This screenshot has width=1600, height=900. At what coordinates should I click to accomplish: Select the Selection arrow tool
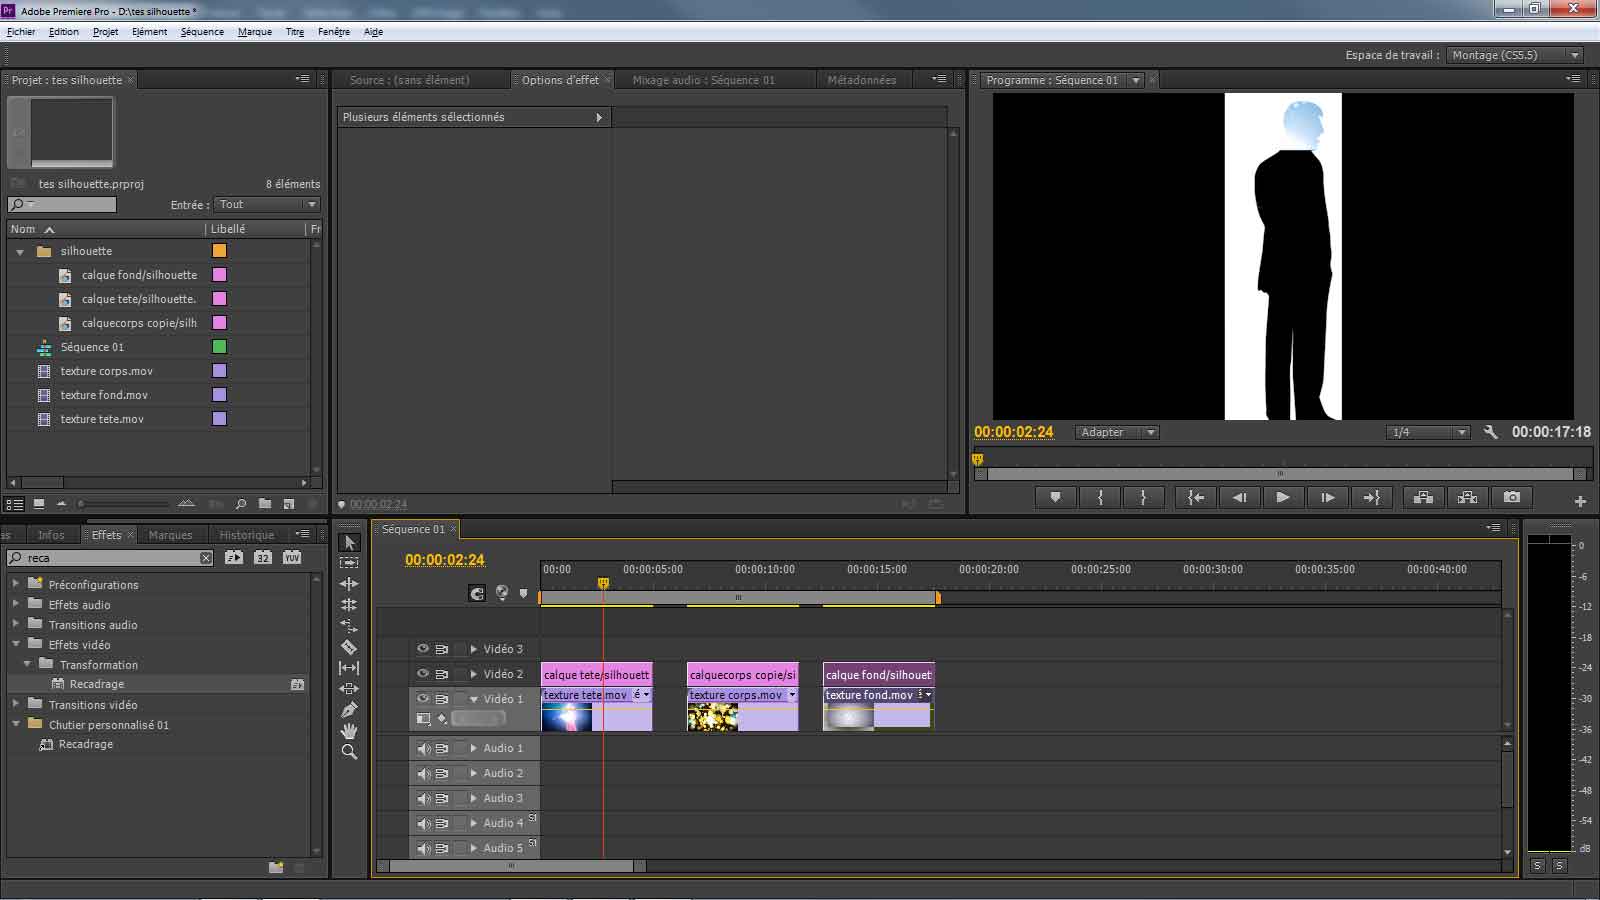(349, 542)
